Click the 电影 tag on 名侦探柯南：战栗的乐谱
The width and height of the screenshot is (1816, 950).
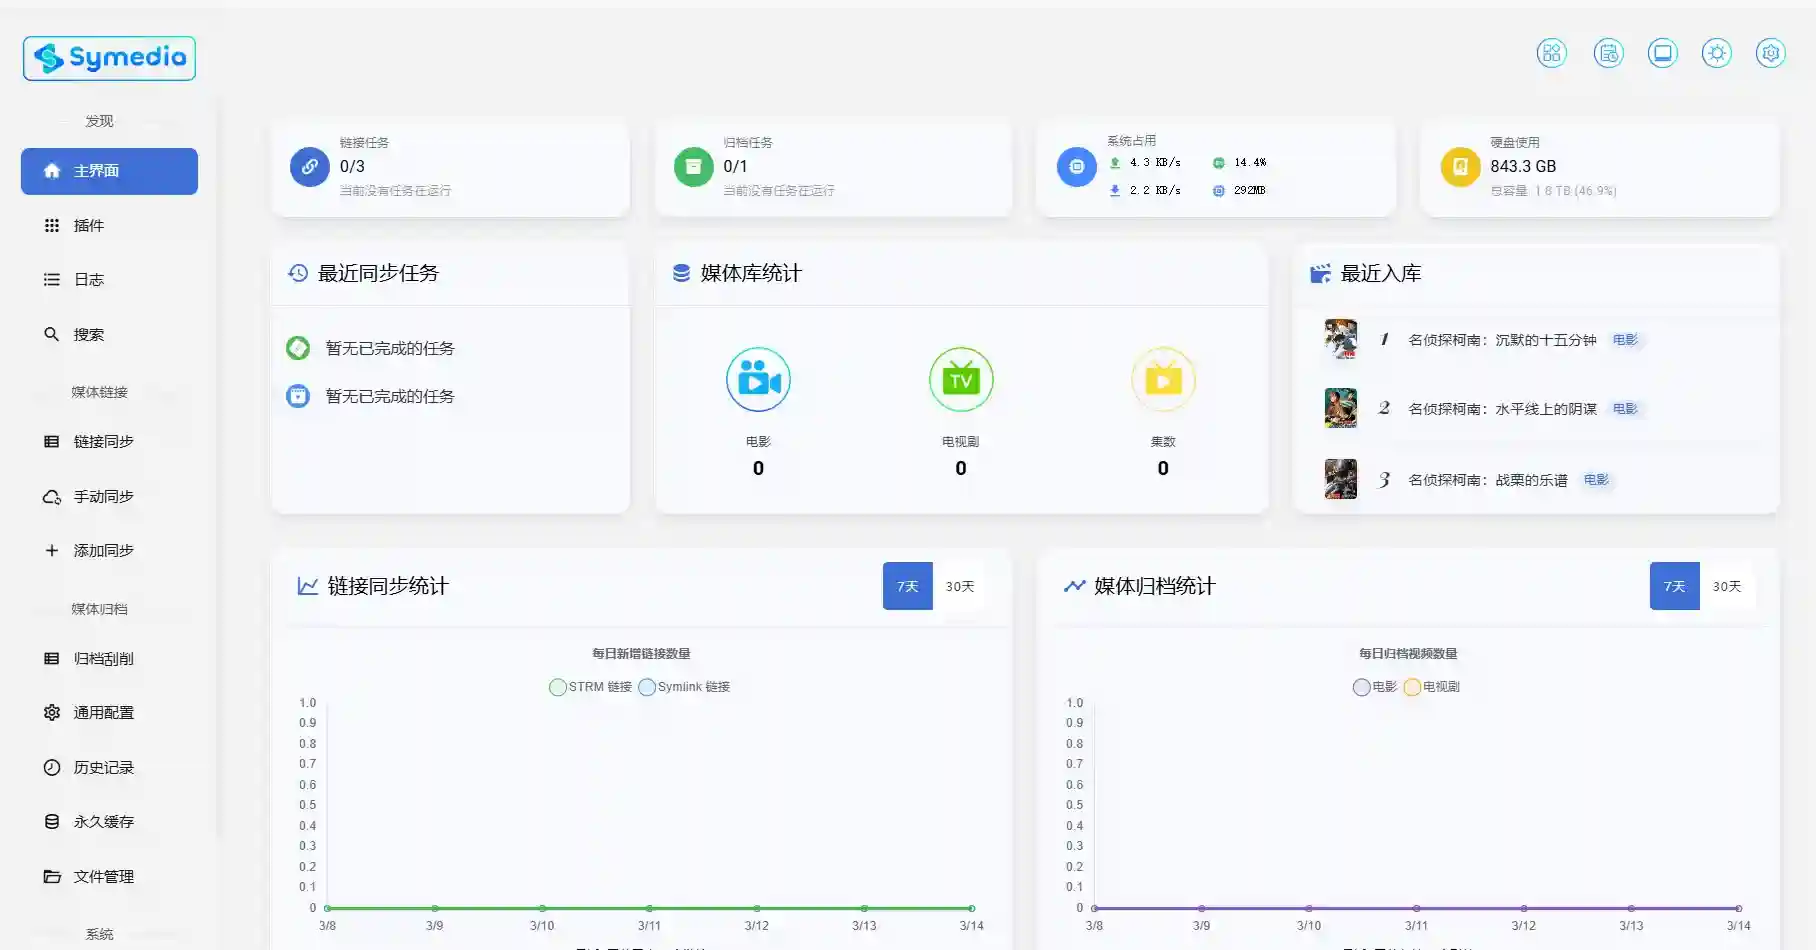tap(1596, 480)
